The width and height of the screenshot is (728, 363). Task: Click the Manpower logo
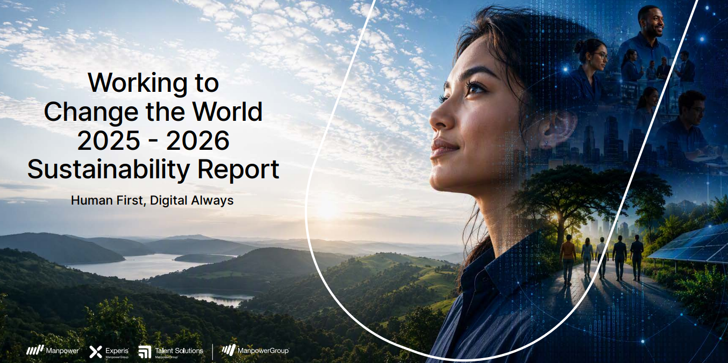[x=52, y=350]
